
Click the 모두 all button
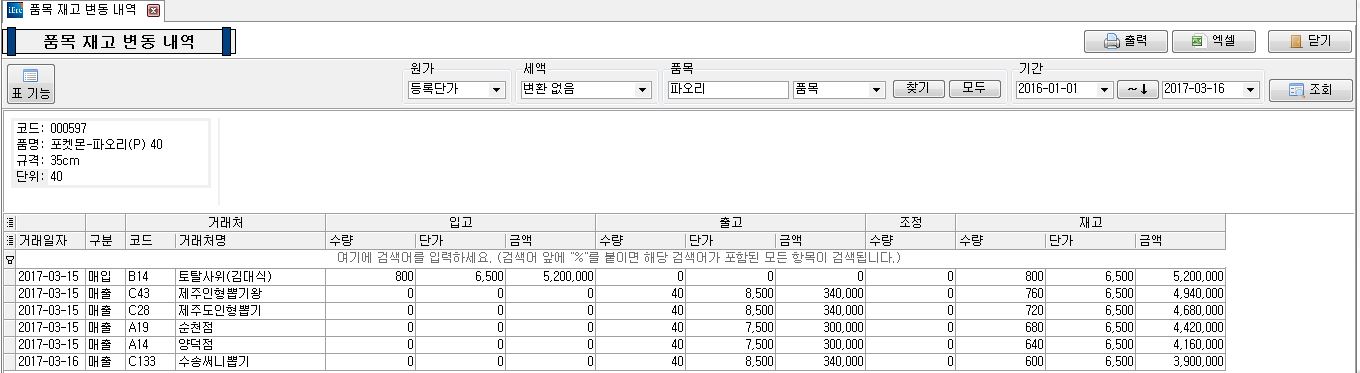pos(975,88)
